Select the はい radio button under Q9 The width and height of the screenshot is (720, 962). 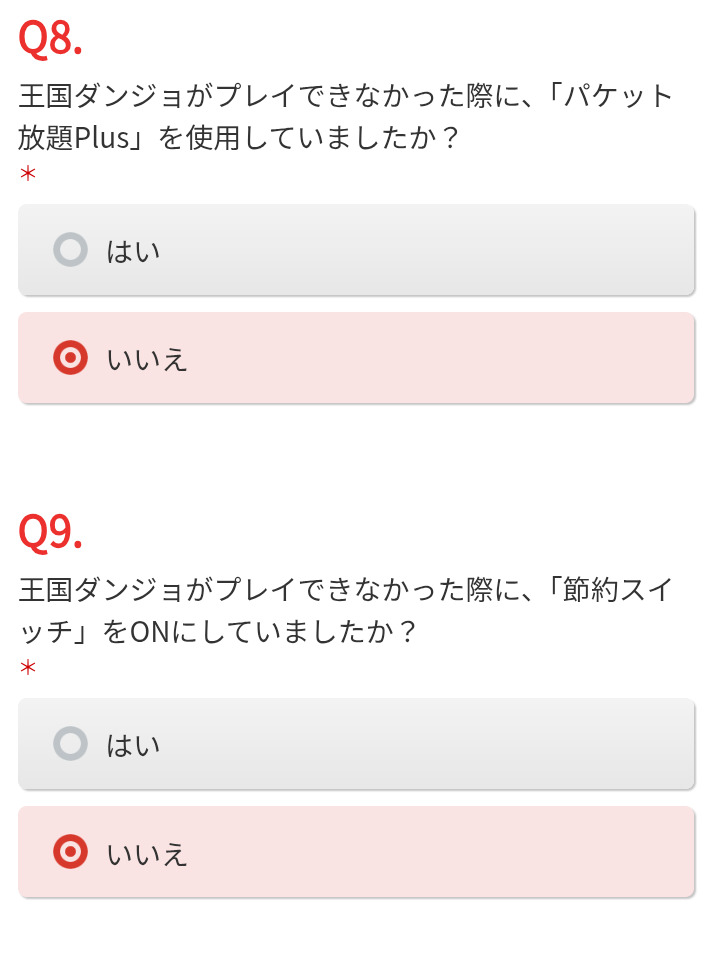click(x=70, y=744)
